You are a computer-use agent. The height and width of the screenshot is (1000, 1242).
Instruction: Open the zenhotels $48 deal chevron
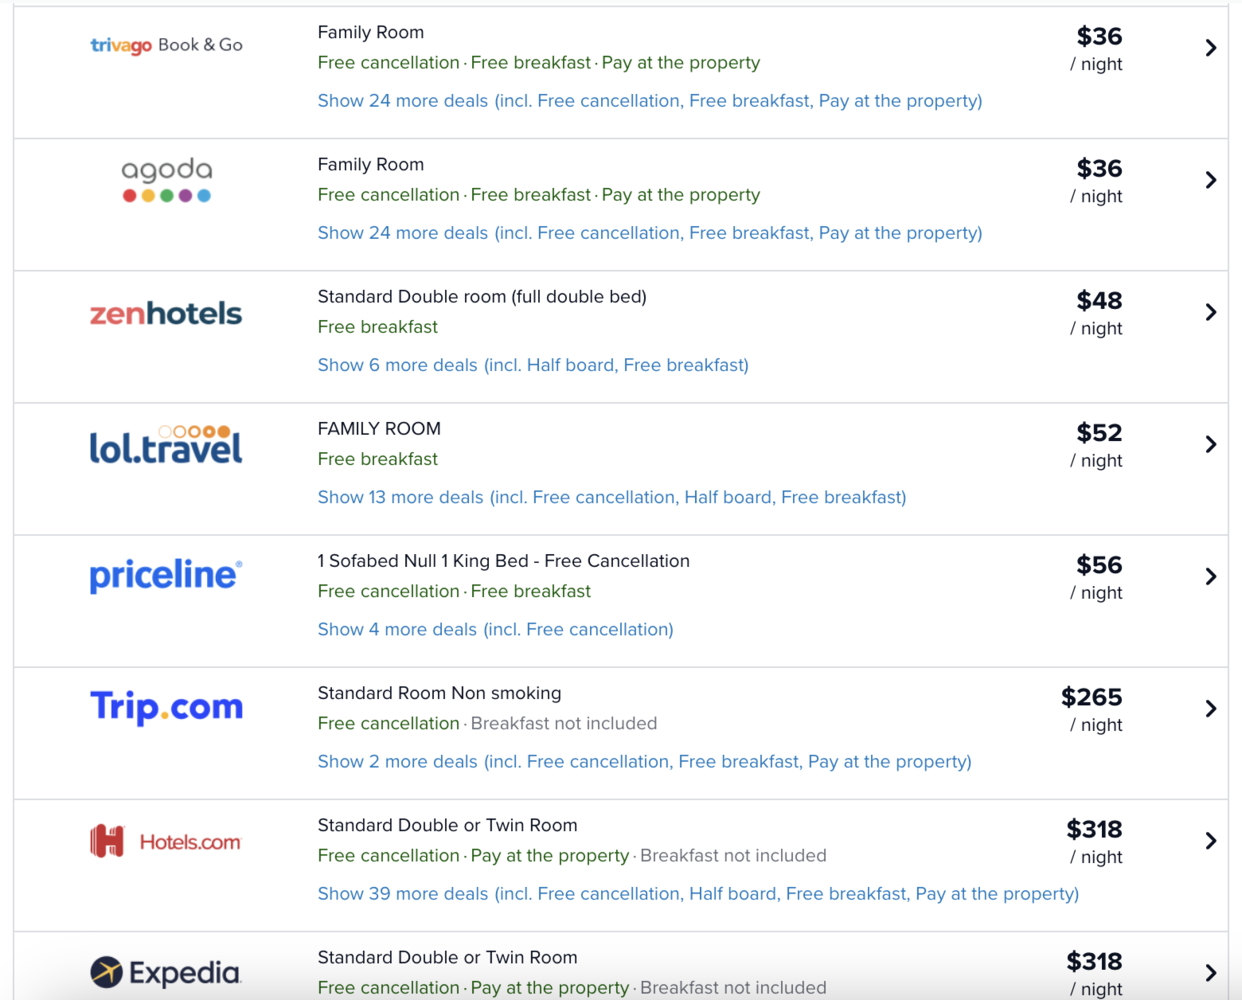pos(1210,312)
